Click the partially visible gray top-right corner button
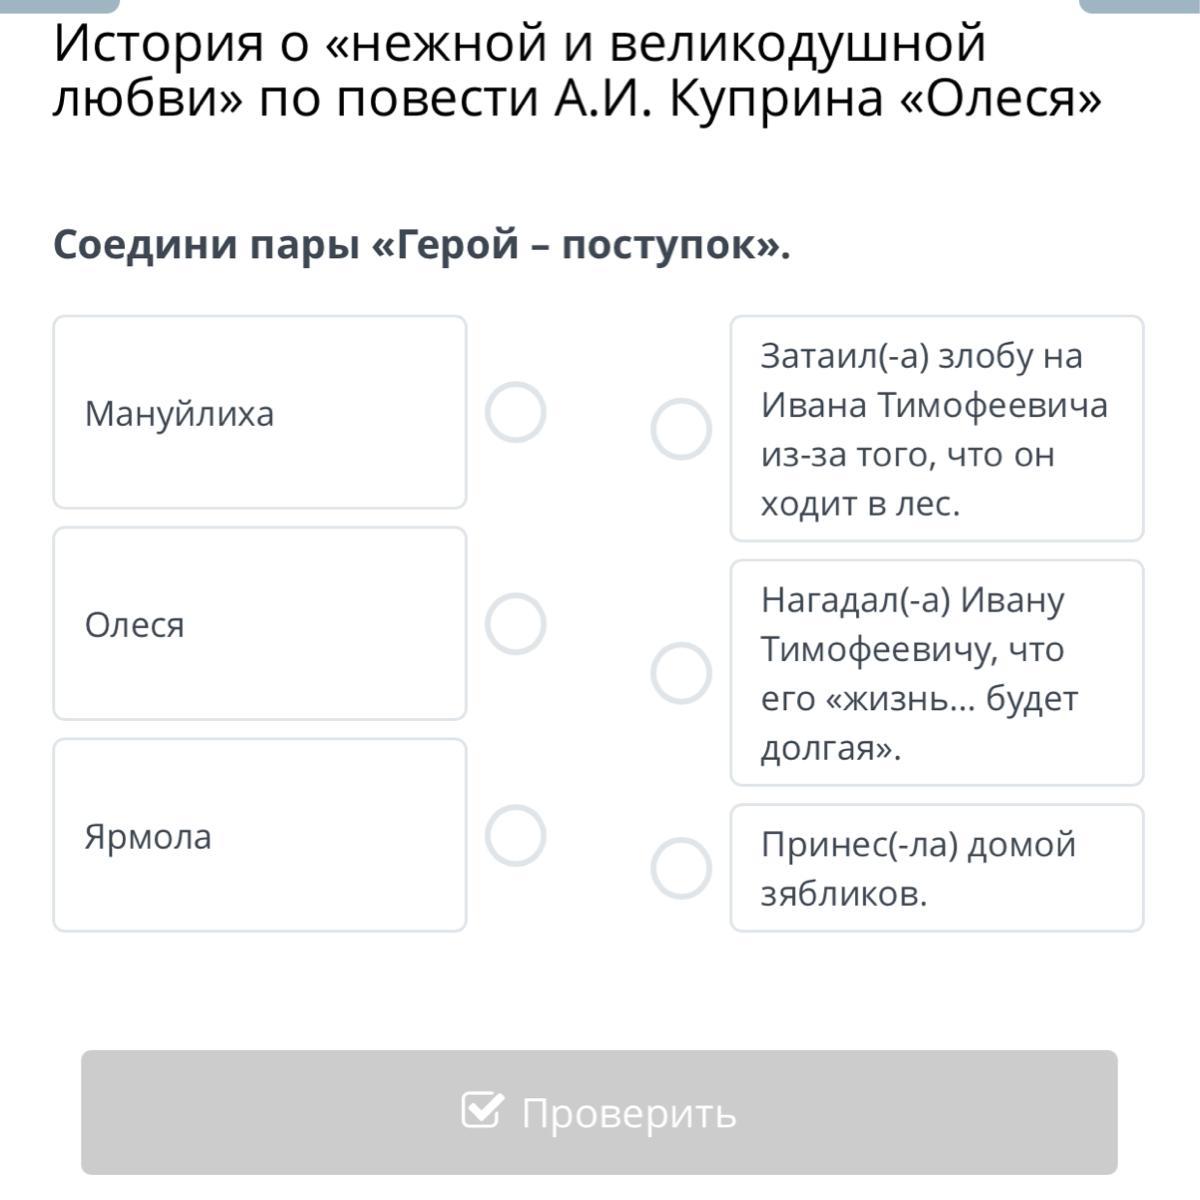1200x1200 pixels. point(1140,5)
